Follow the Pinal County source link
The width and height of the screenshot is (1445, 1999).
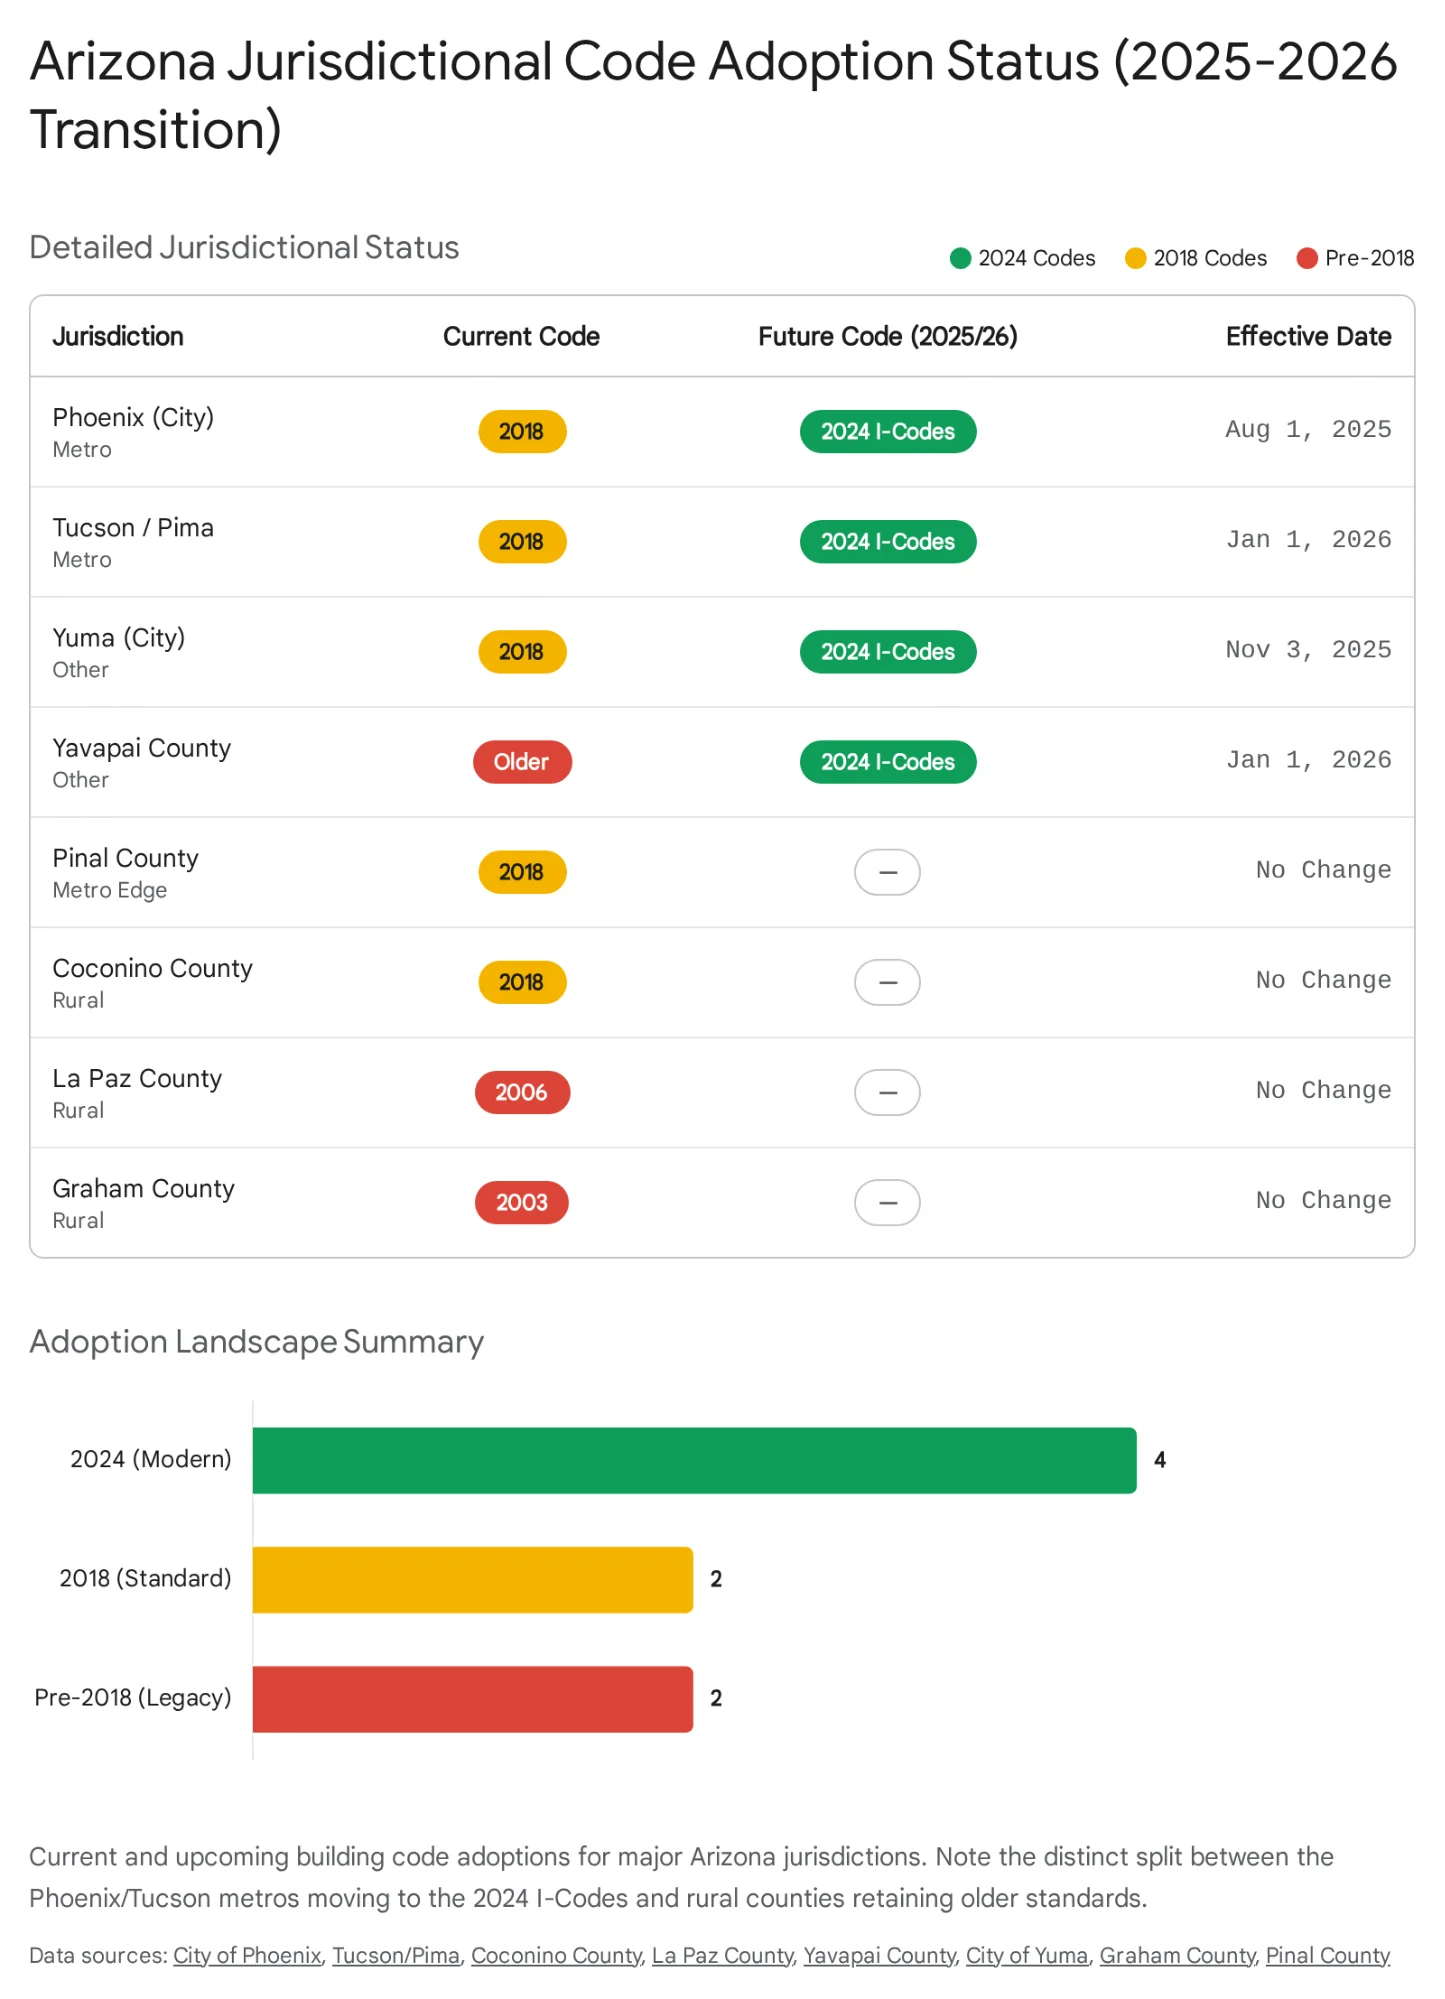pyautogui.click(x=1327, y=1955)
